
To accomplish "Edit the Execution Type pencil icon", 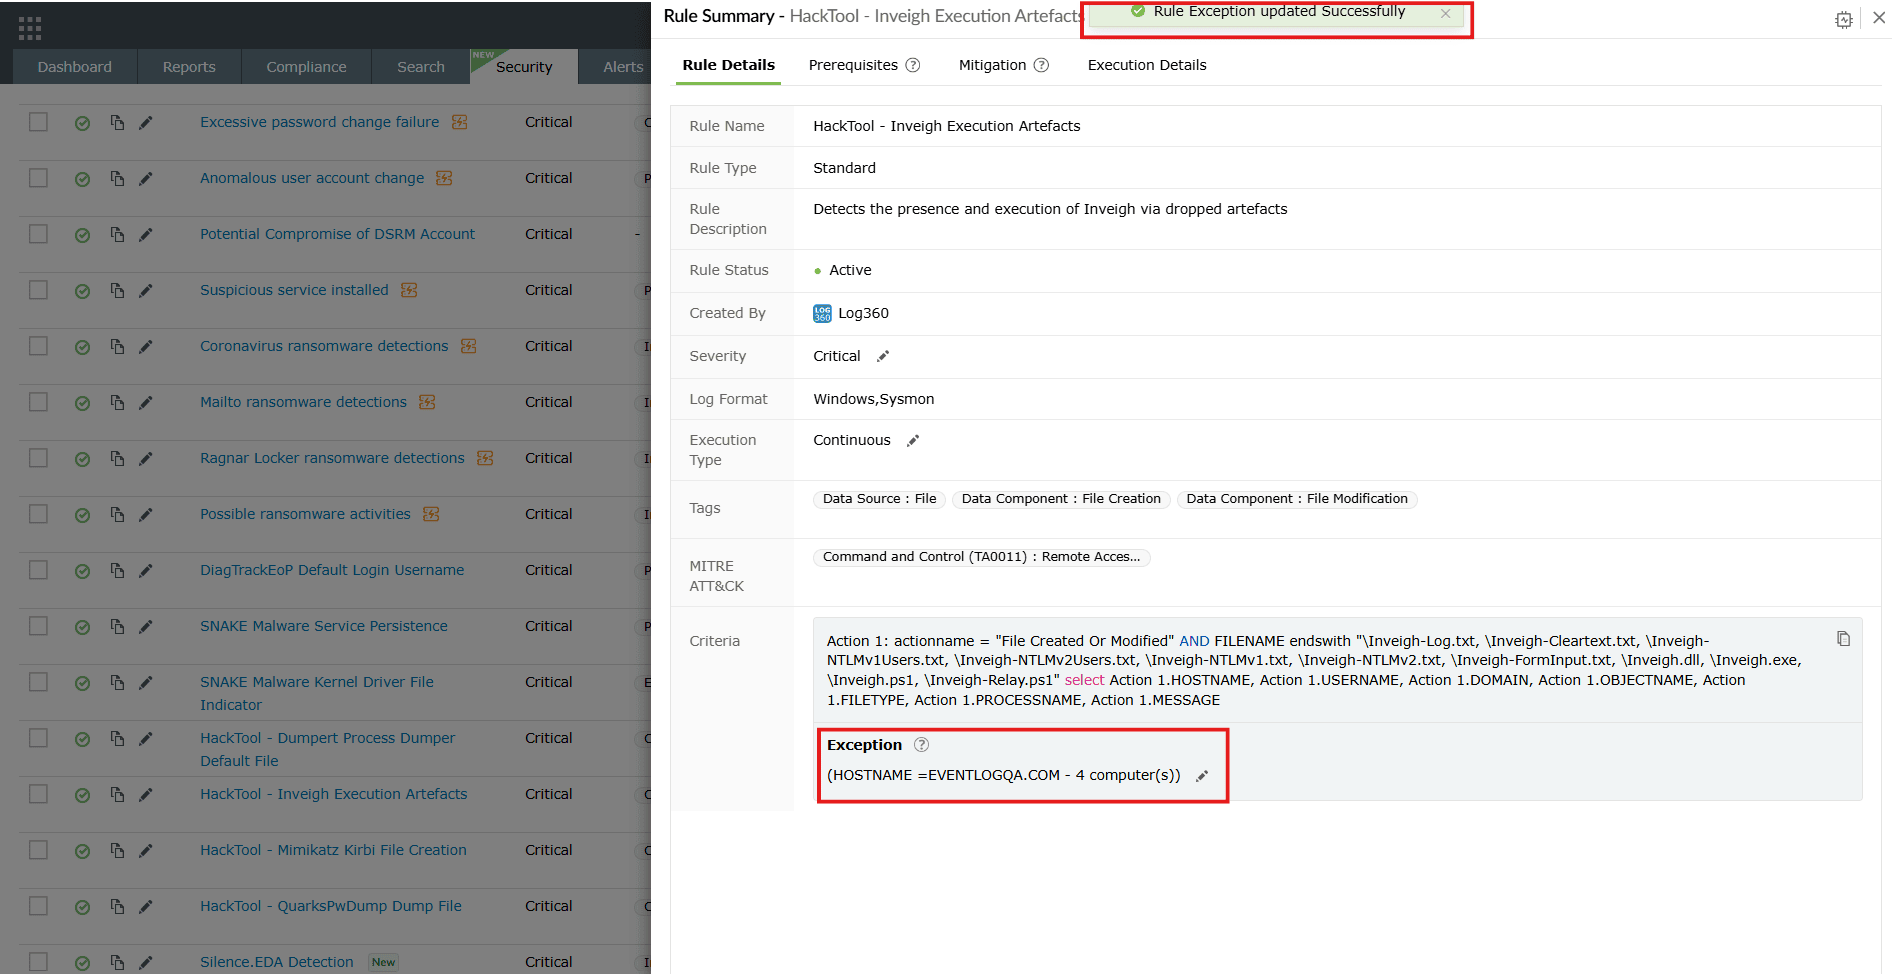I will (x=913, y=440).
